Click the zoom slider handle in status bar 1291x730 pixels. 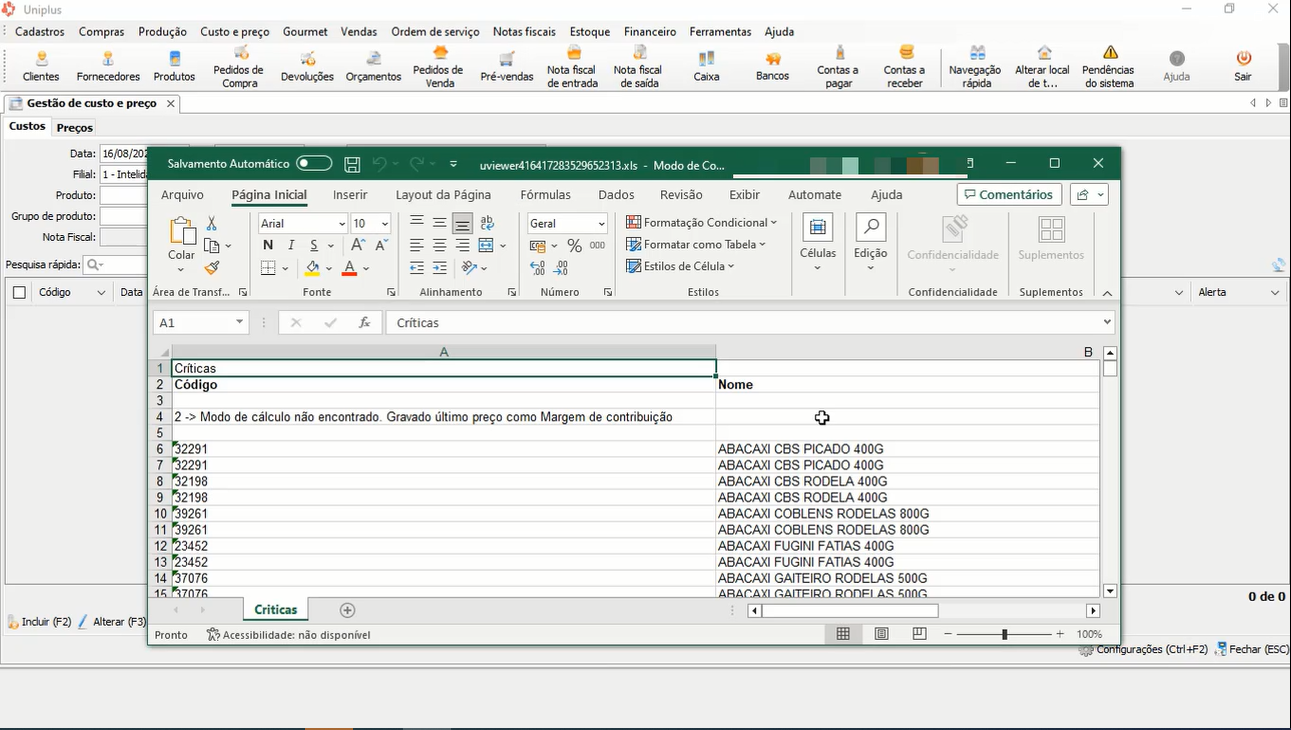[1004, 634]
